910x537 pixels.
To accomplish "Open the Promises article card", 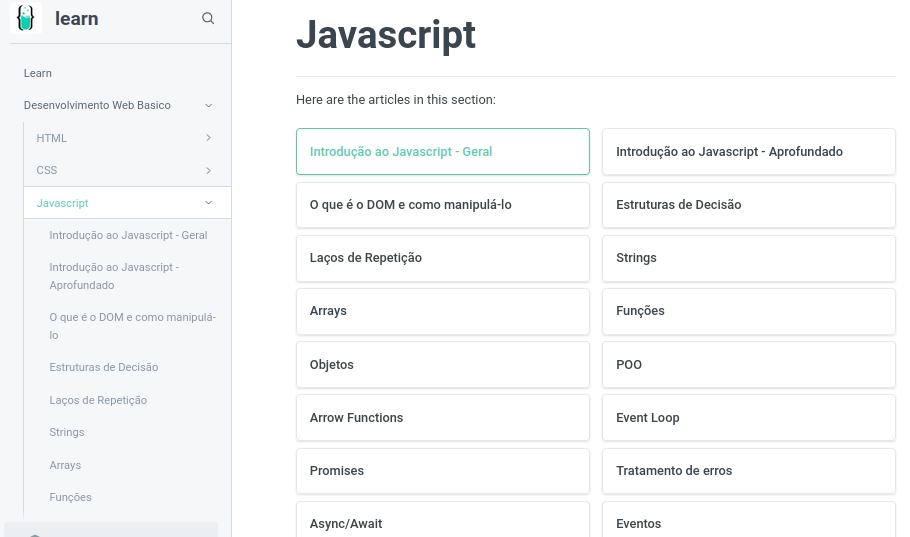I will point(442,471).
